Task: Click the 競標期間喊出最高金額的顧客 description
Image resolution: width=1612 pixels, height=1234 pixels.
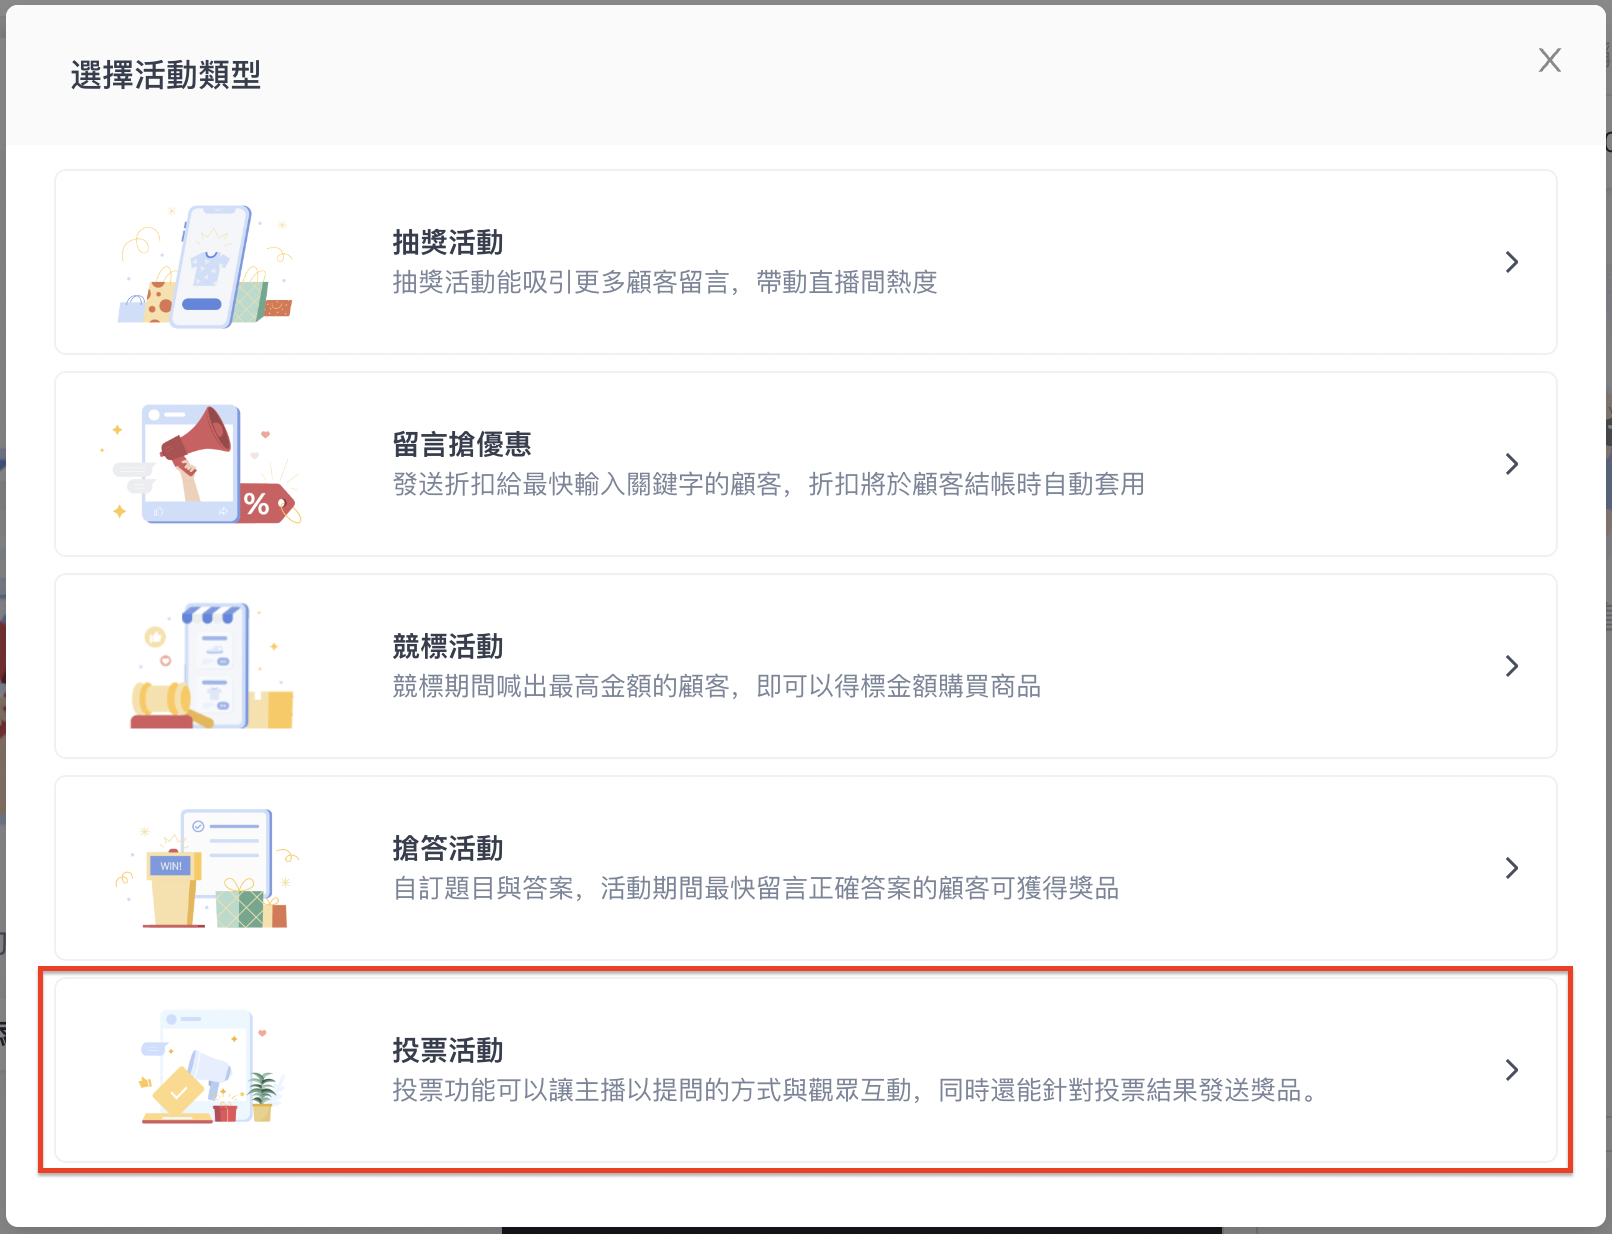Action: pos(717,687)
